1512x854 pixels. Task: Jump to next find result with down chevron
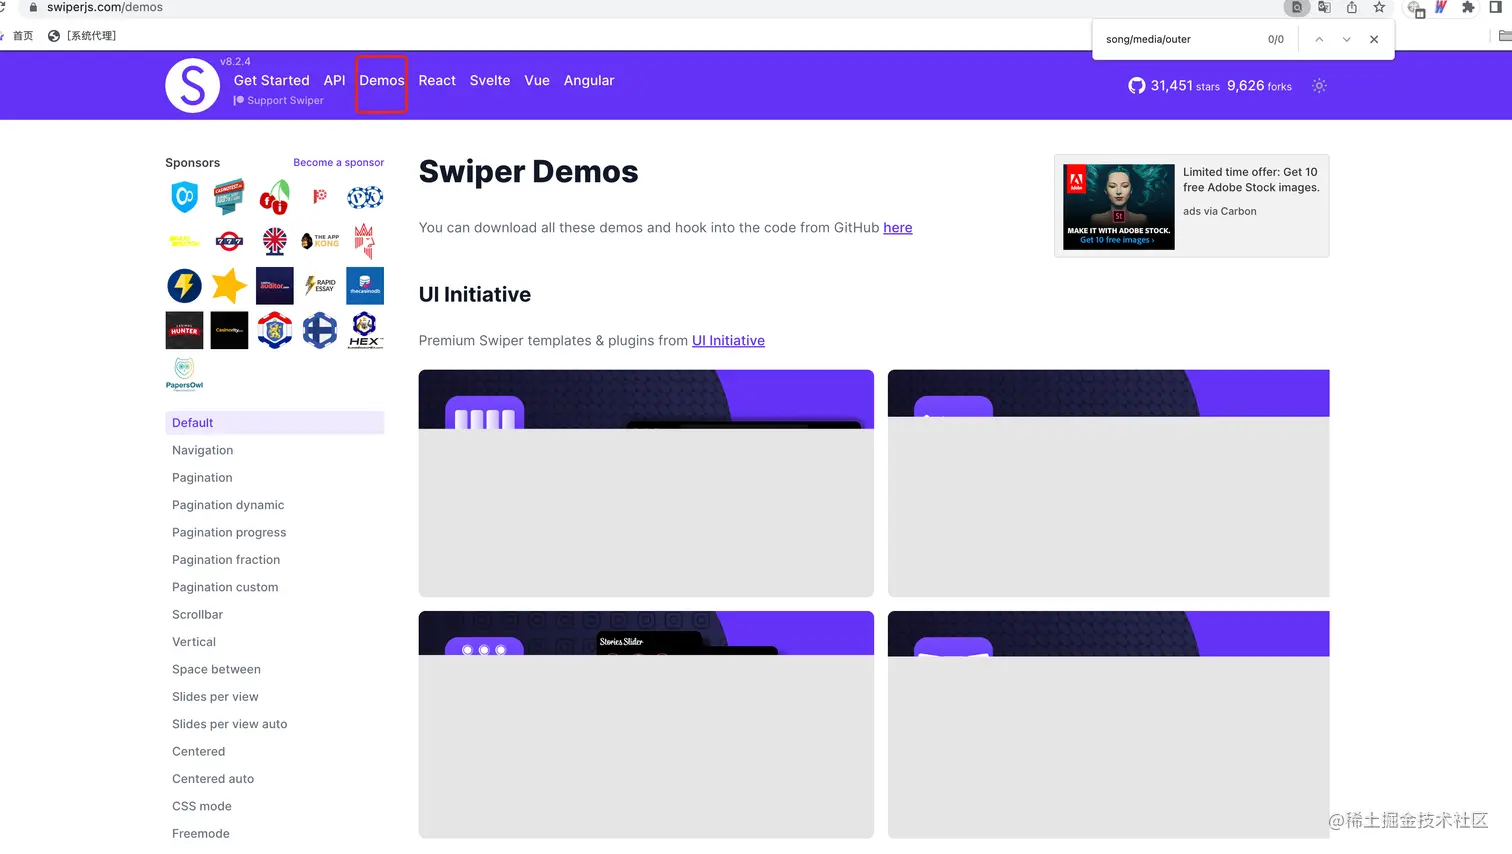[1347, 39]
